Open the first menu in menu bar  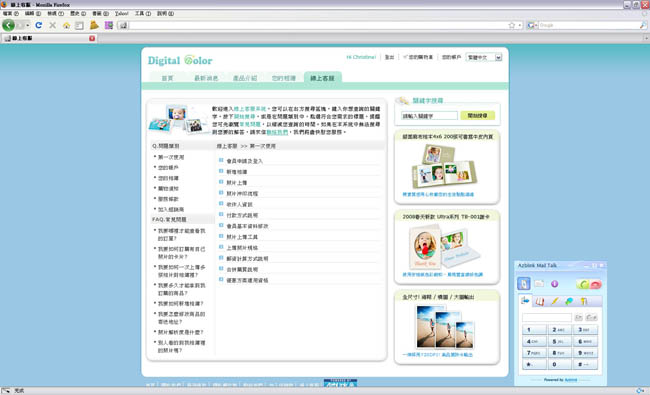pyautogui.click(x=11, y=13)
